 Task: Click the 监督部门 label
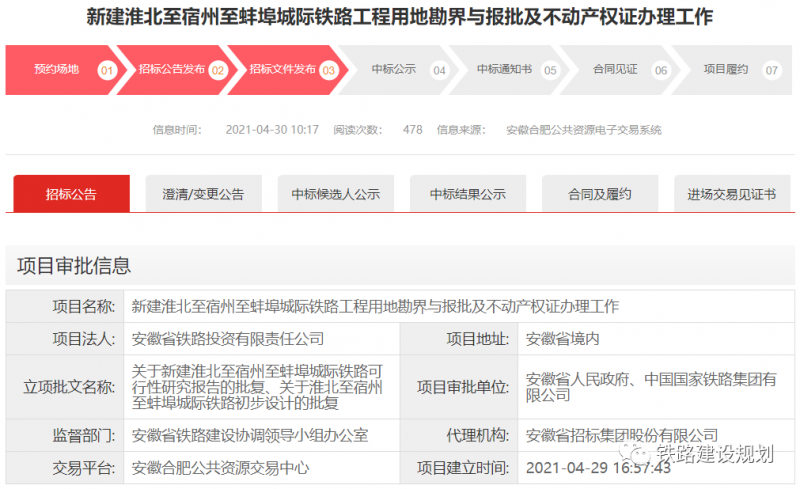tap(84, 435)
